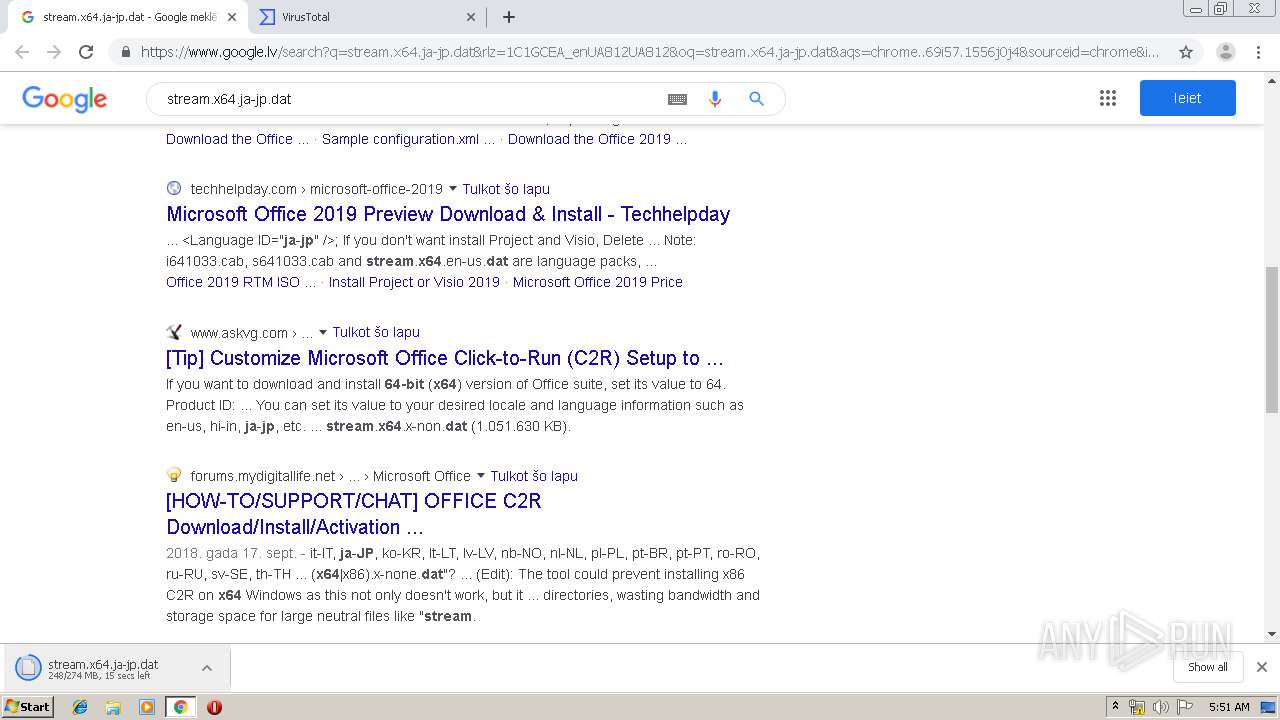Click Tulkot šo lapu for mydigitallife result
Viewport: 1280px width, 720px height.
pos(534,476)
